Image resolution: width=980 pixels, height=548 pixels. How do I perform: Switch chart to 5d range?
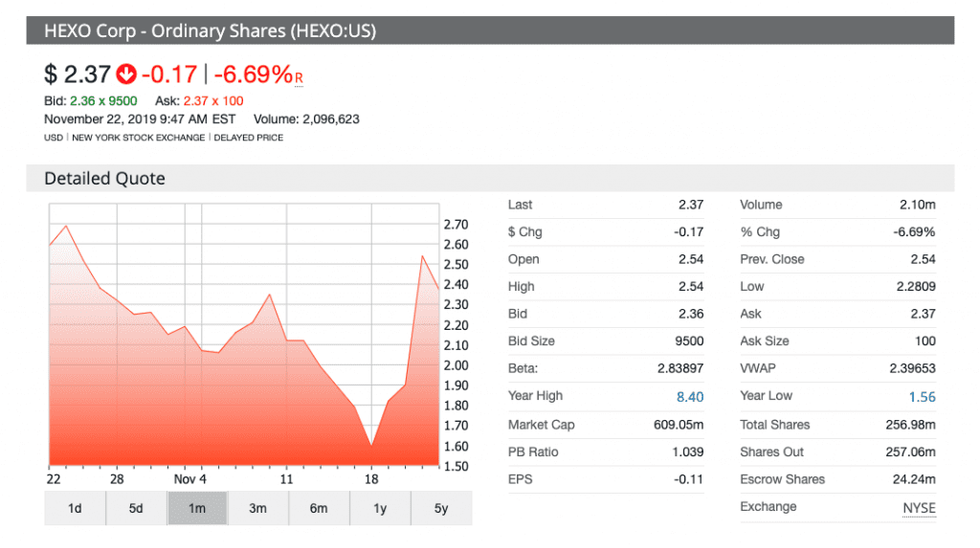click(136, 508)
